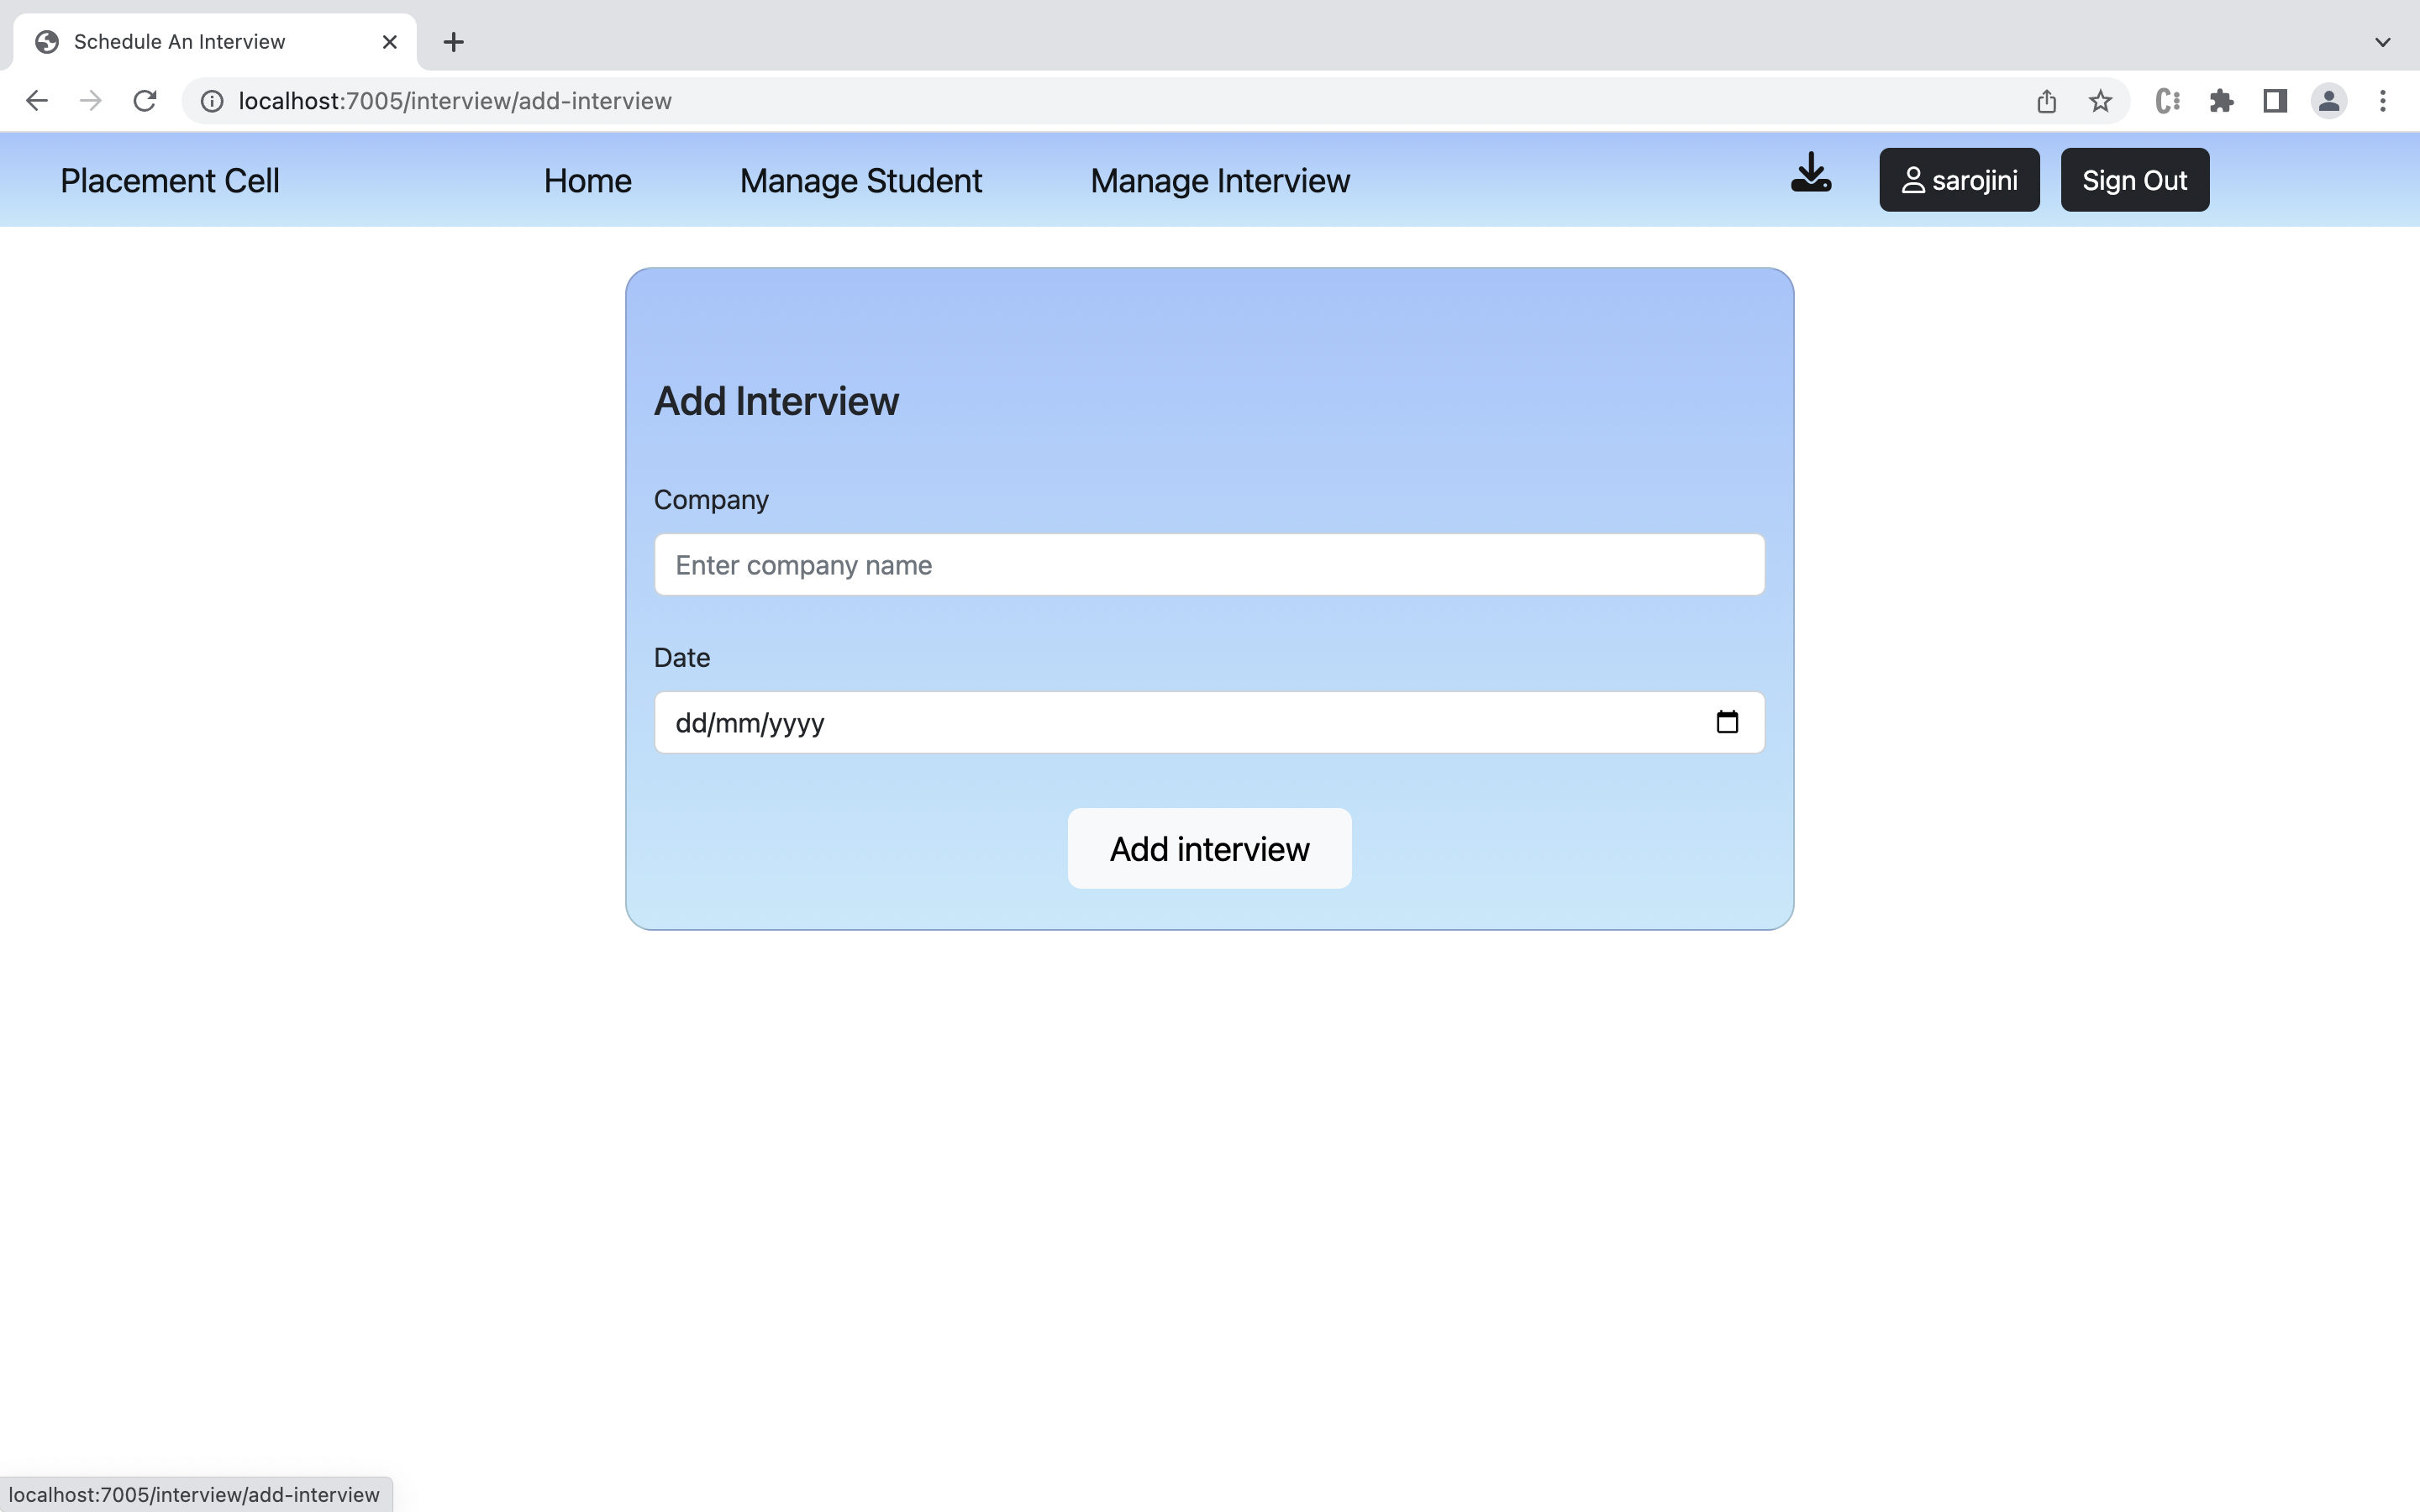Click the browser profile avatar icon
Image resolution: width=2420 pixels, height=1512 pixels.
(x=2329, y=100)
